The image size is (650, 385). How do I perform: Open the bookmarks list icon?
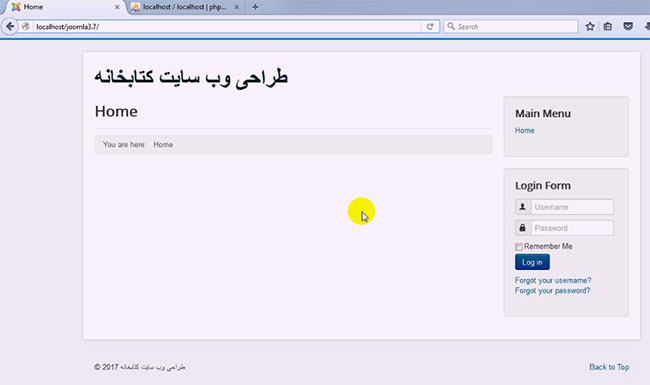point(608,27)
